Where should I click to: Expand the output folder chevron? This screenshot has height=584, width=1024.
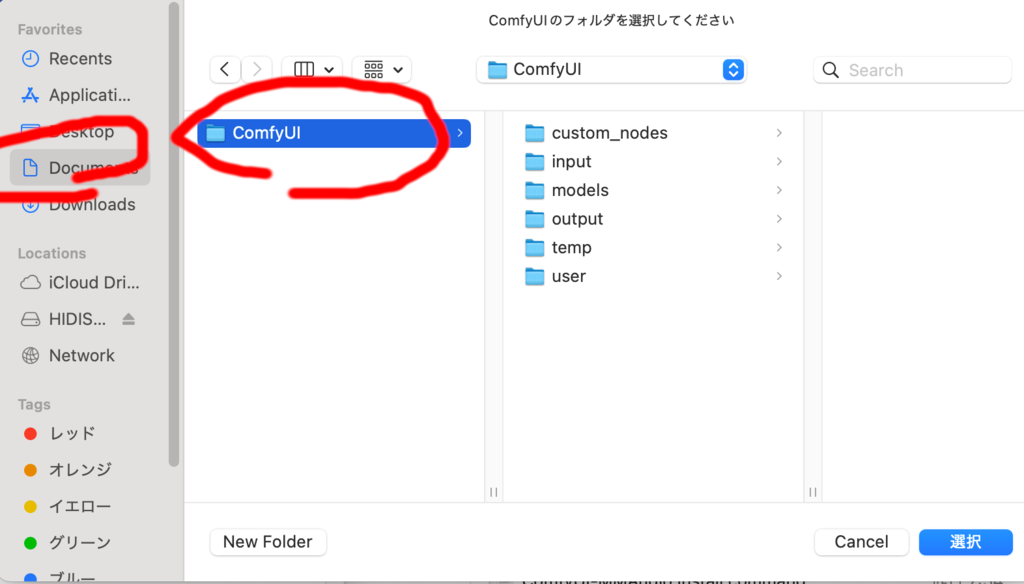tap(779, 219)
